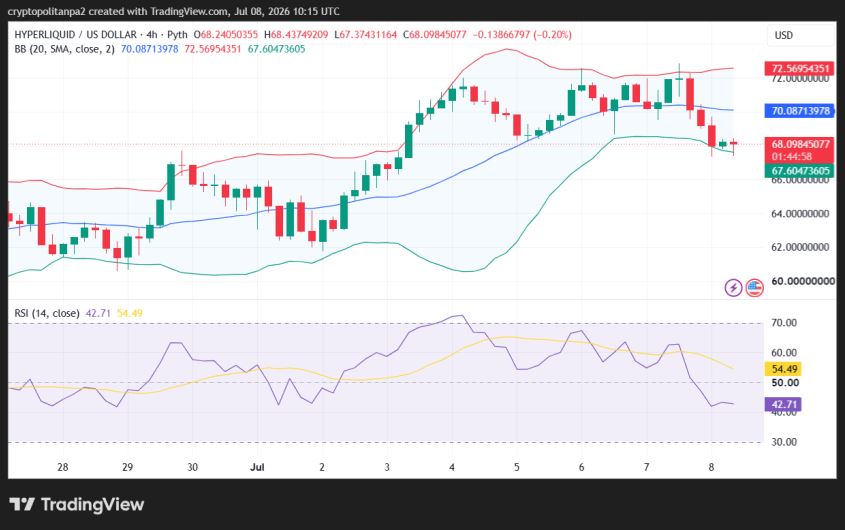Click the Jul label on time axis
Viewport: 845px width, 530px height.
tap(257, 467)
